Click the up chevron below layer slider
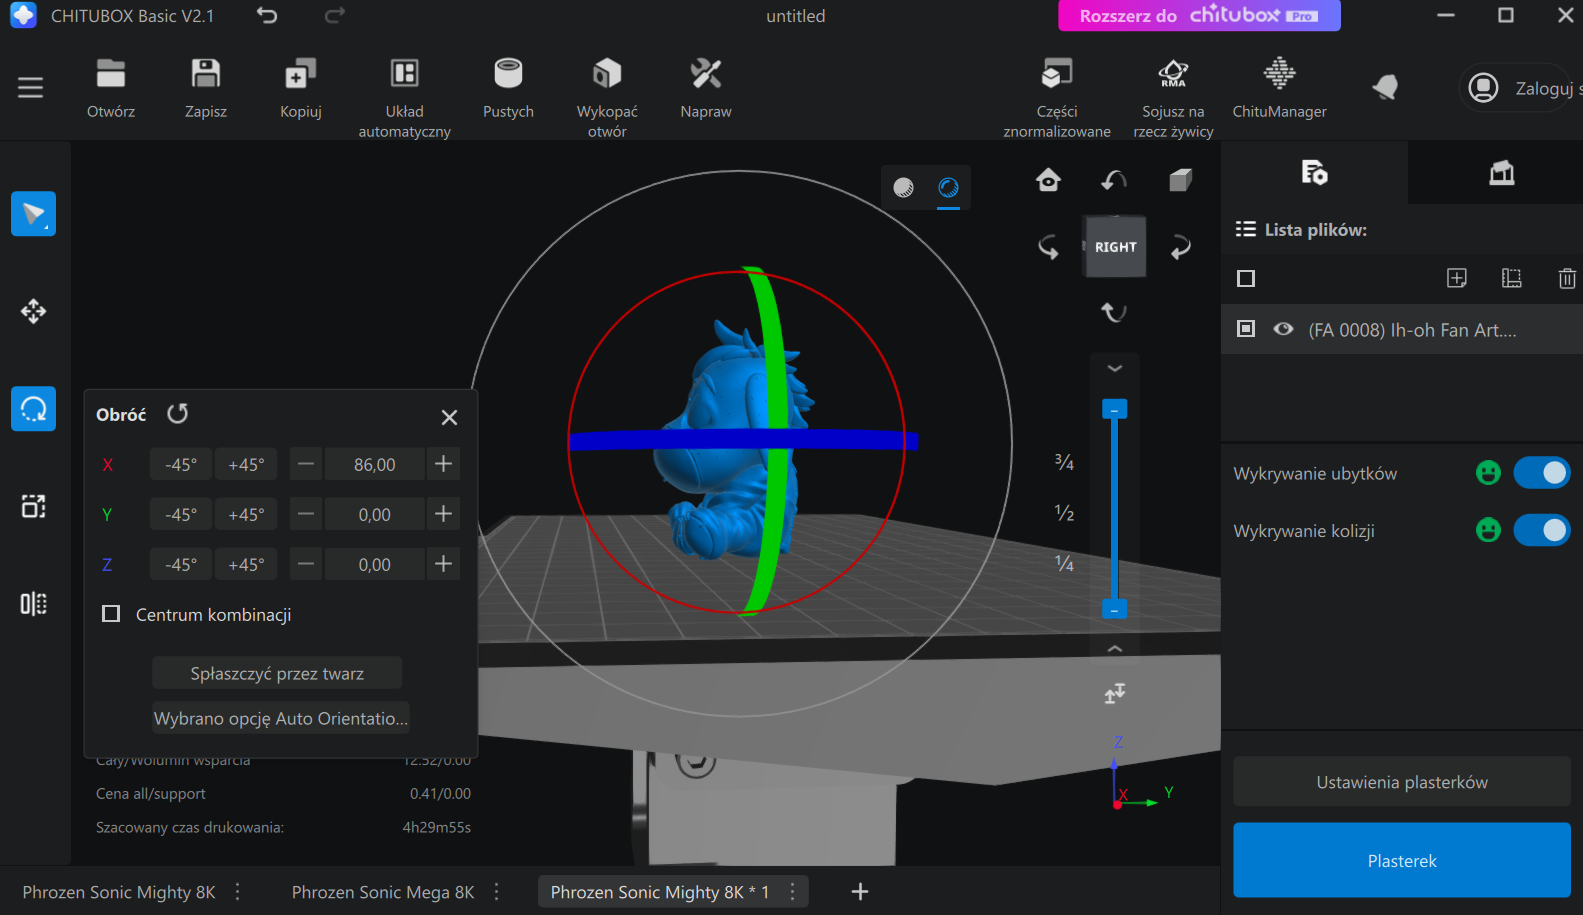This screenshot has height=915, width=1583. pyautogui.click(x=1115, y=648)
